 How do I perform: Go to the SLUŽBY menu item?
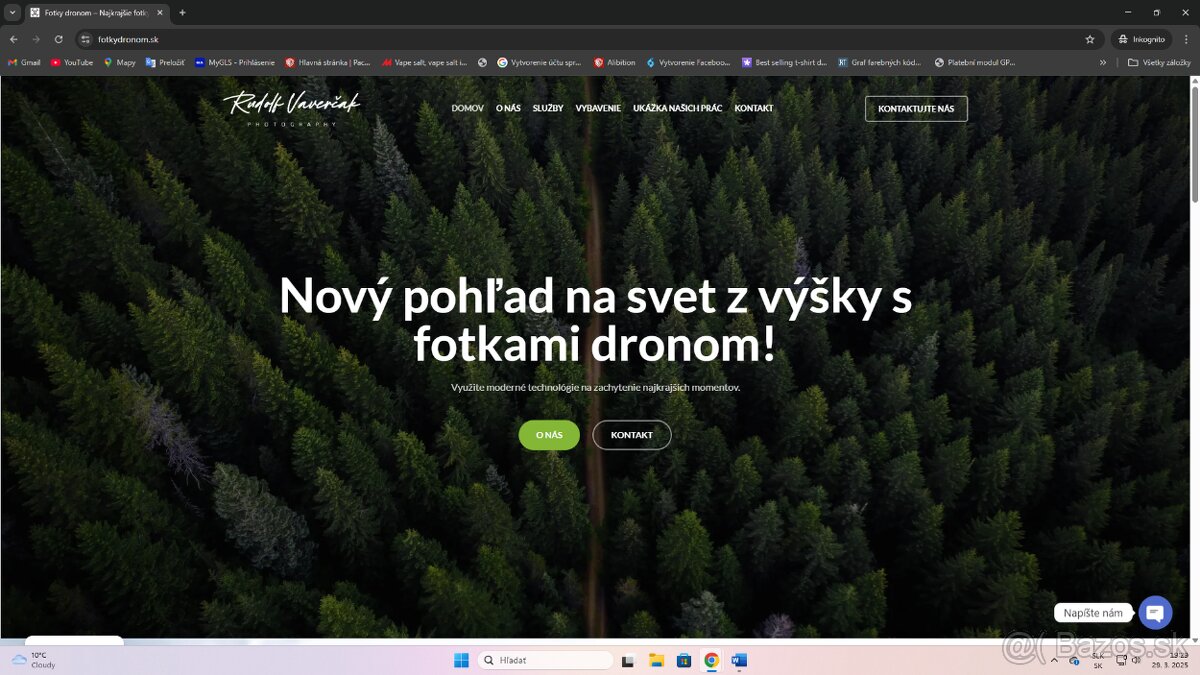548,108
